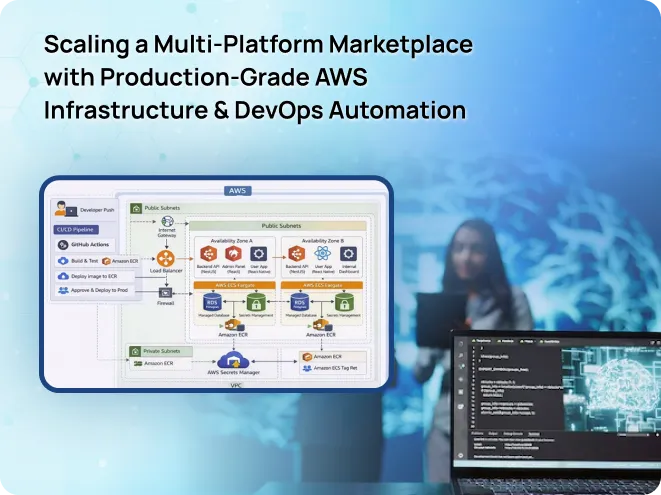Click the Backend API icon in Availability Zone A
The height and width of the screenshot is (495, 661).
pos(208,254)
